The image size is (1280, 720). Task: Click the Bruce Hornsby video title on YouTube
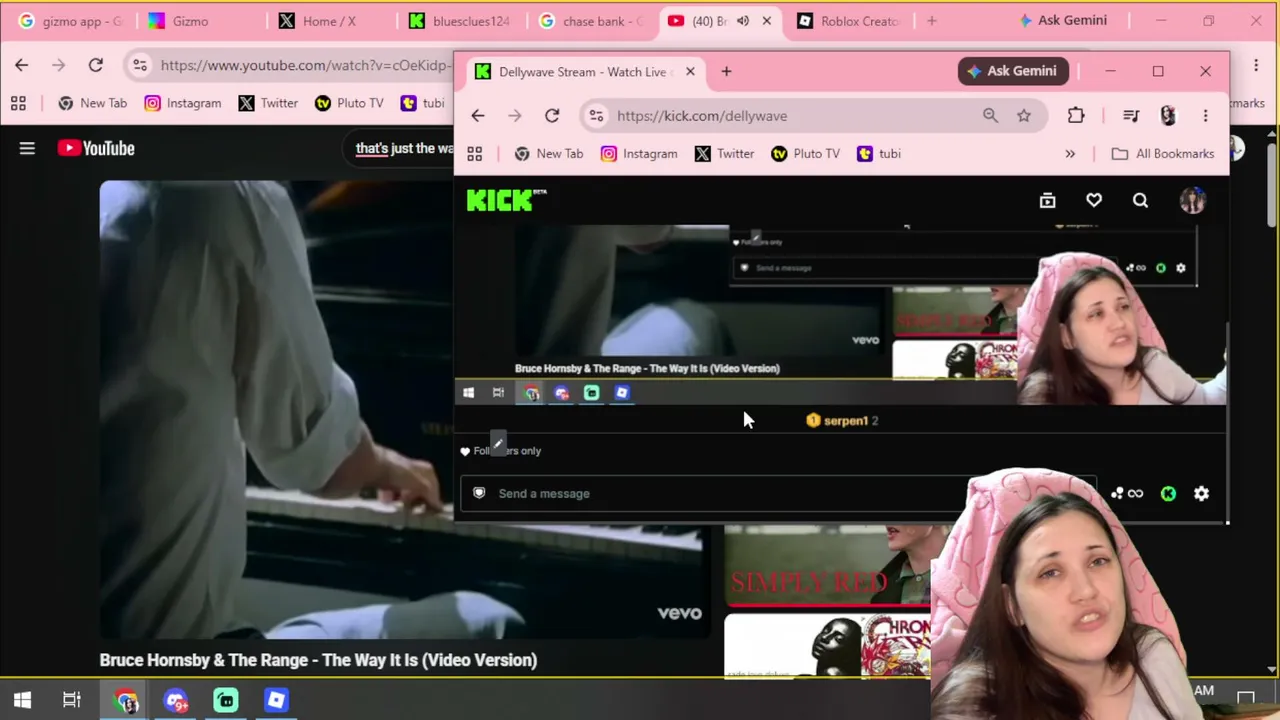tap(318, 660)
